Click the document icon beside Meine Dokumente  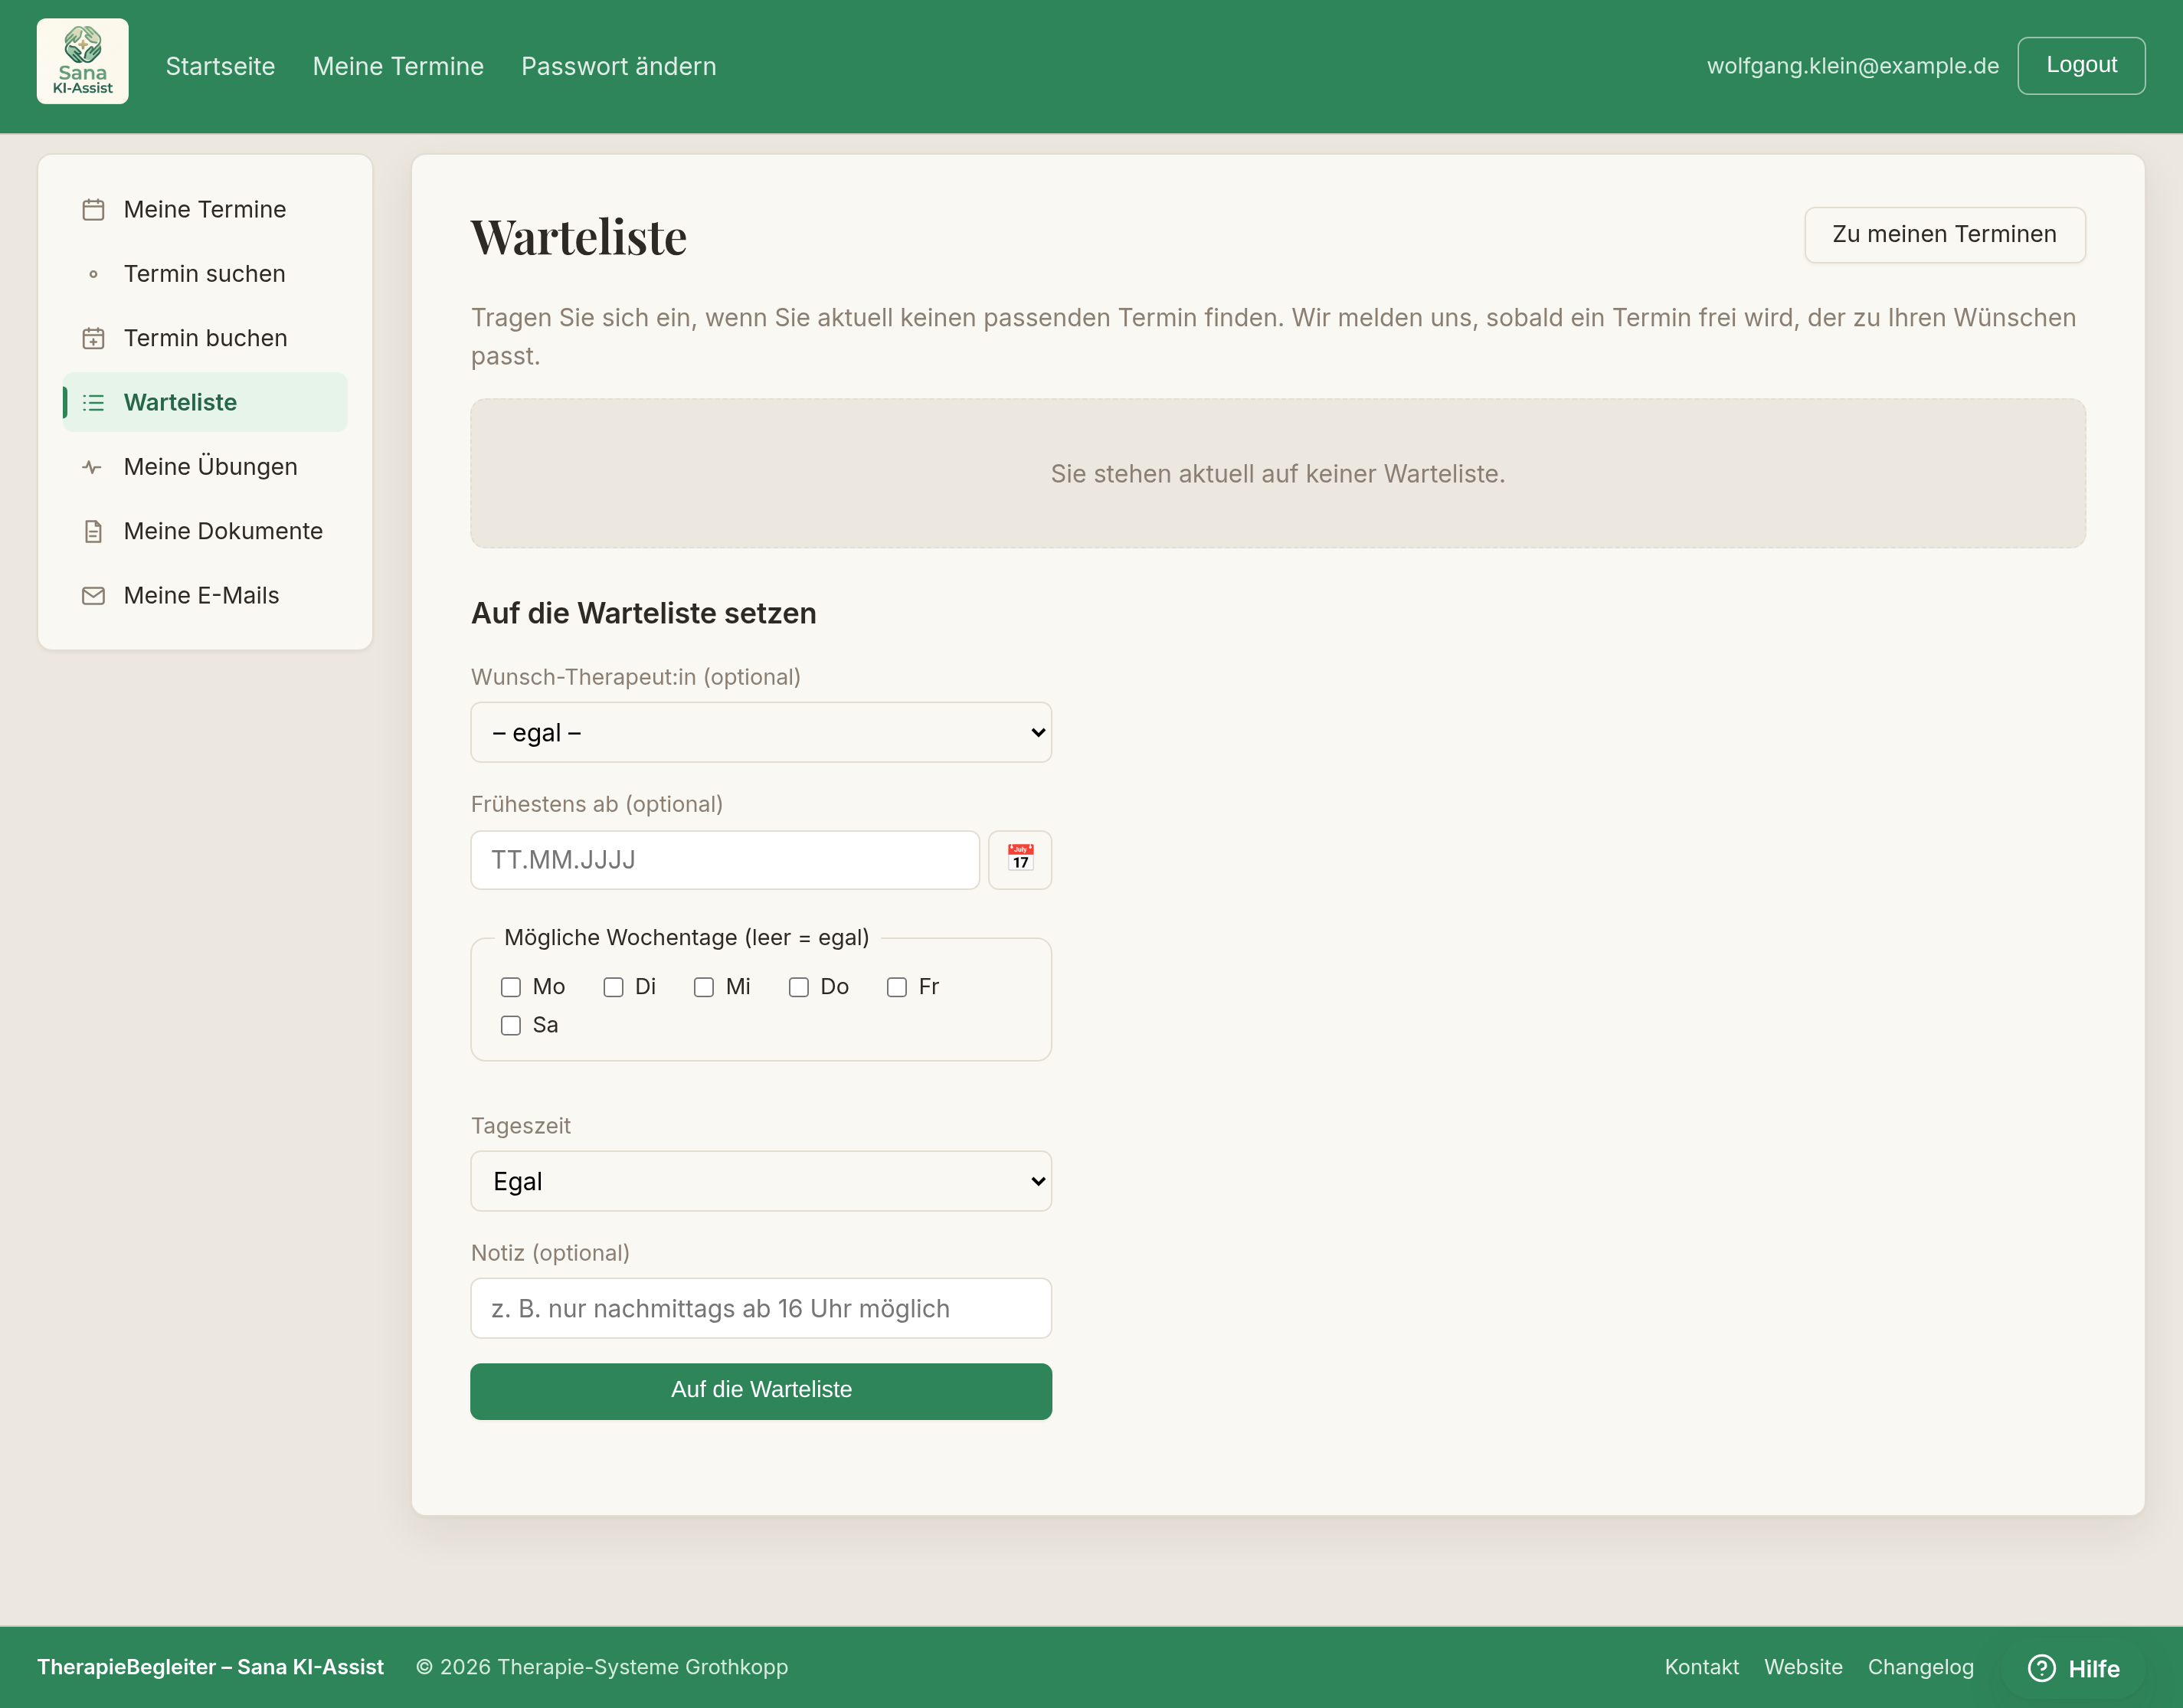pos(93,532)
